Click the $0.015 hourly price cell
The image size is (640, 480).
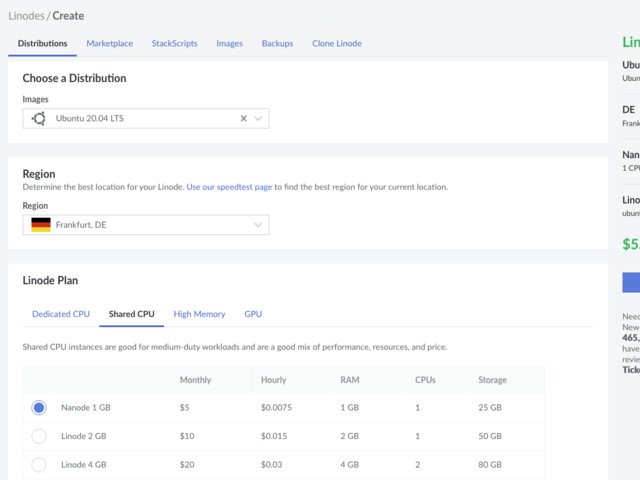pyautogui.click(x=274, y=436)
